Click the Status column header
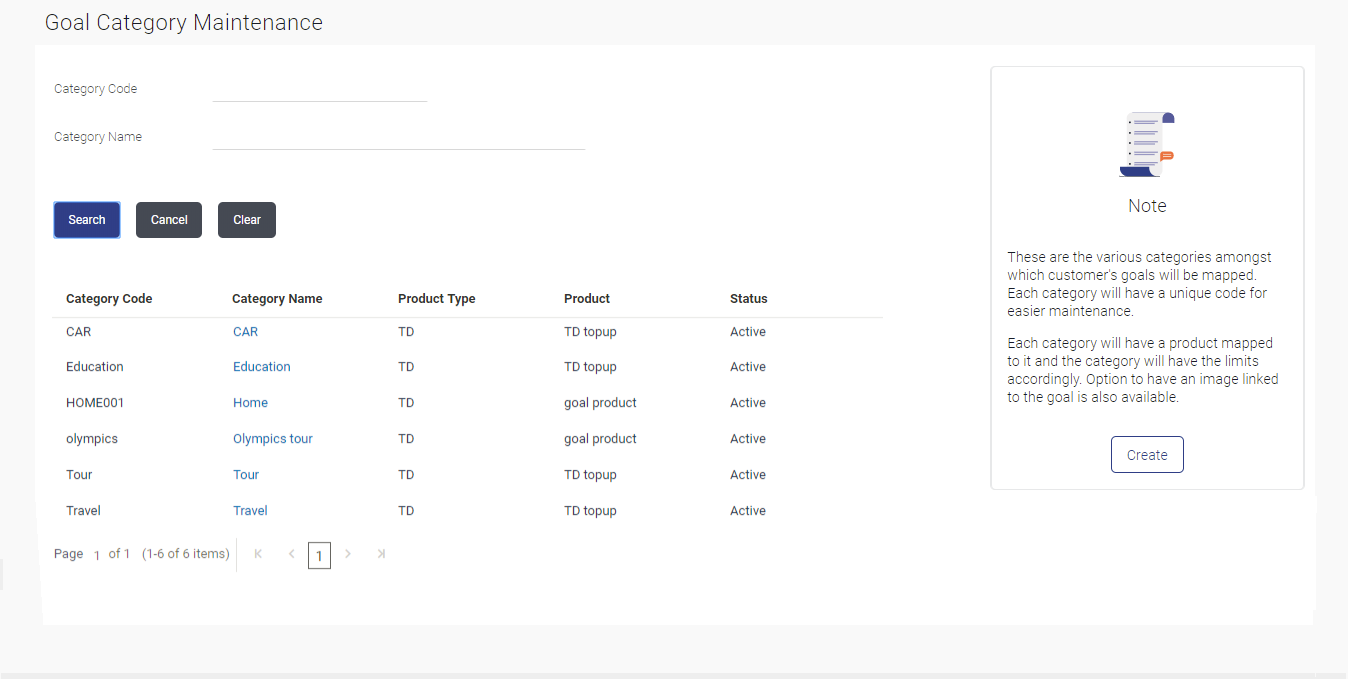The height and width of the screenshot is (679, 1348). (x=749, y=299)
